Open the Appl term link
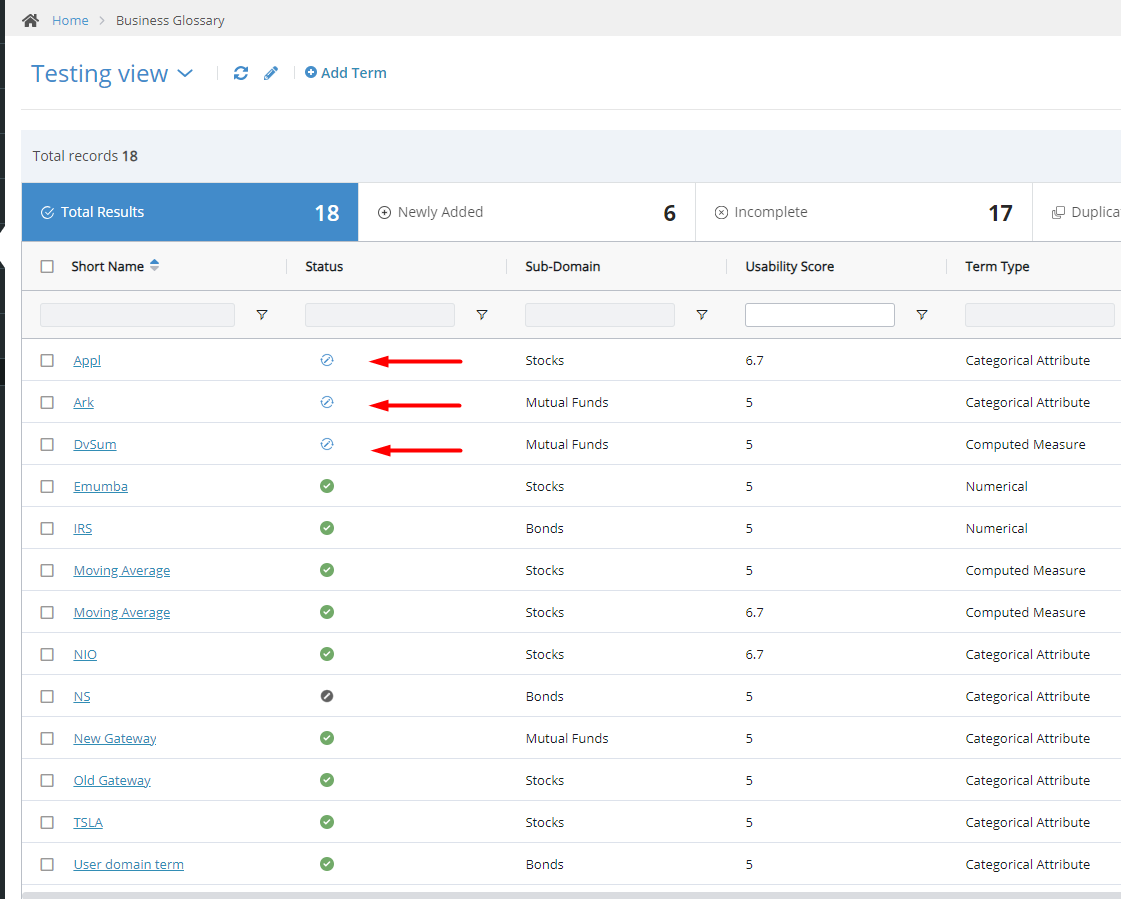The image size is (1121, 899). [87, 360]
